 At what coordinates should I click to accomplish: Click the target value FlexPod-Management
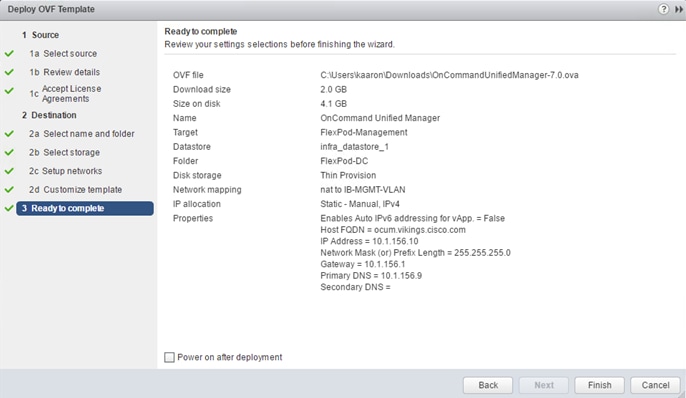364,132
